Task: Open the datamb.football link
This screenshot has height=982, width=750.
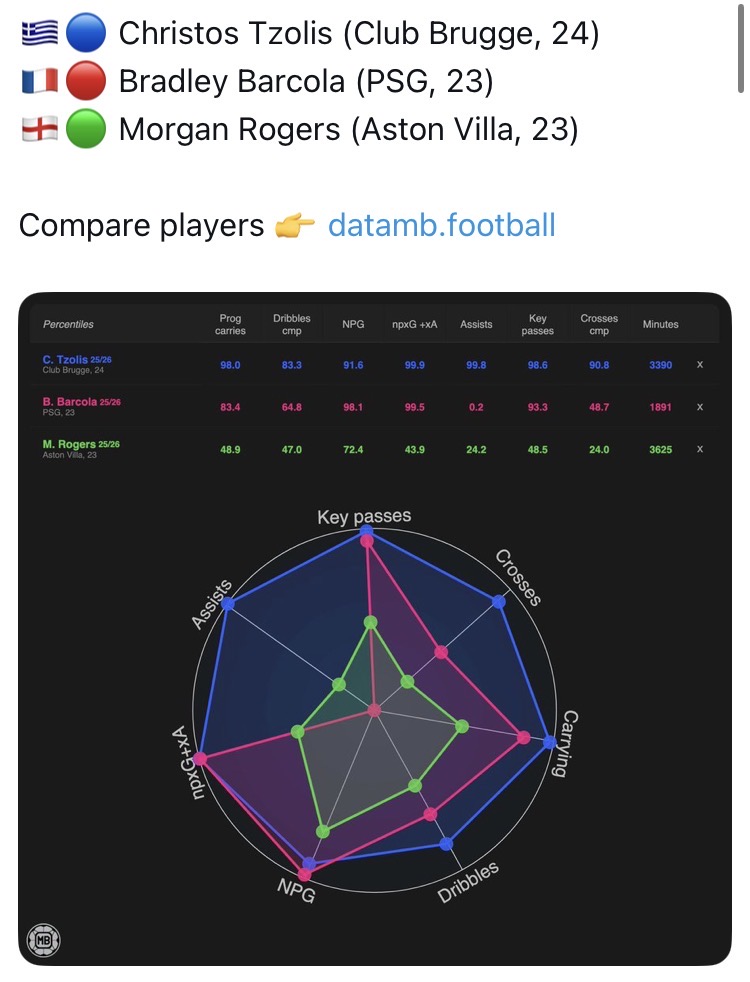Action: pyautogui.click(x=441, y=225)
